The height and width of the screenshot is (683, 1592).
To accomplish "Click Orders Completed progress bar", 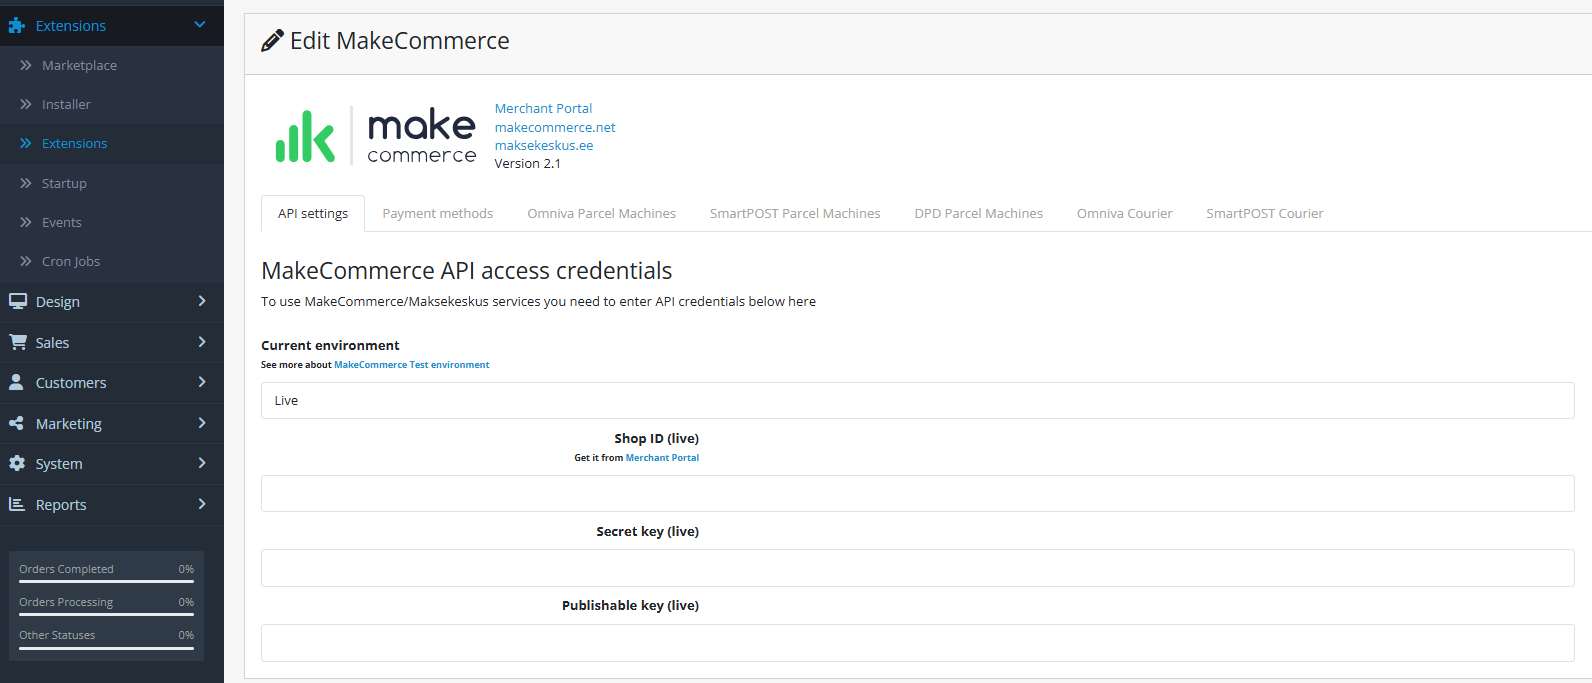I will 106,581.
